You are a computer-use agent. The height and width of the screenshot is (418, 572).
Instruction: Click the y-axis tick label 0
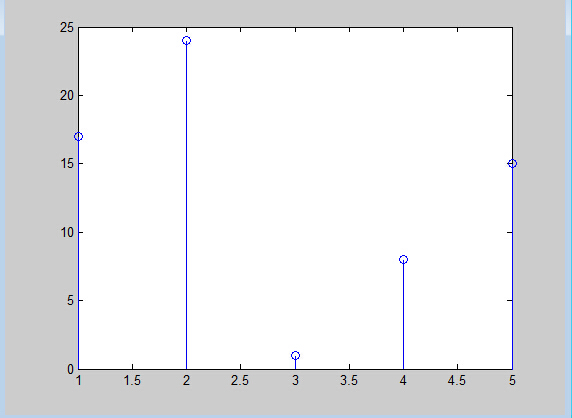[x=70, y=369]
